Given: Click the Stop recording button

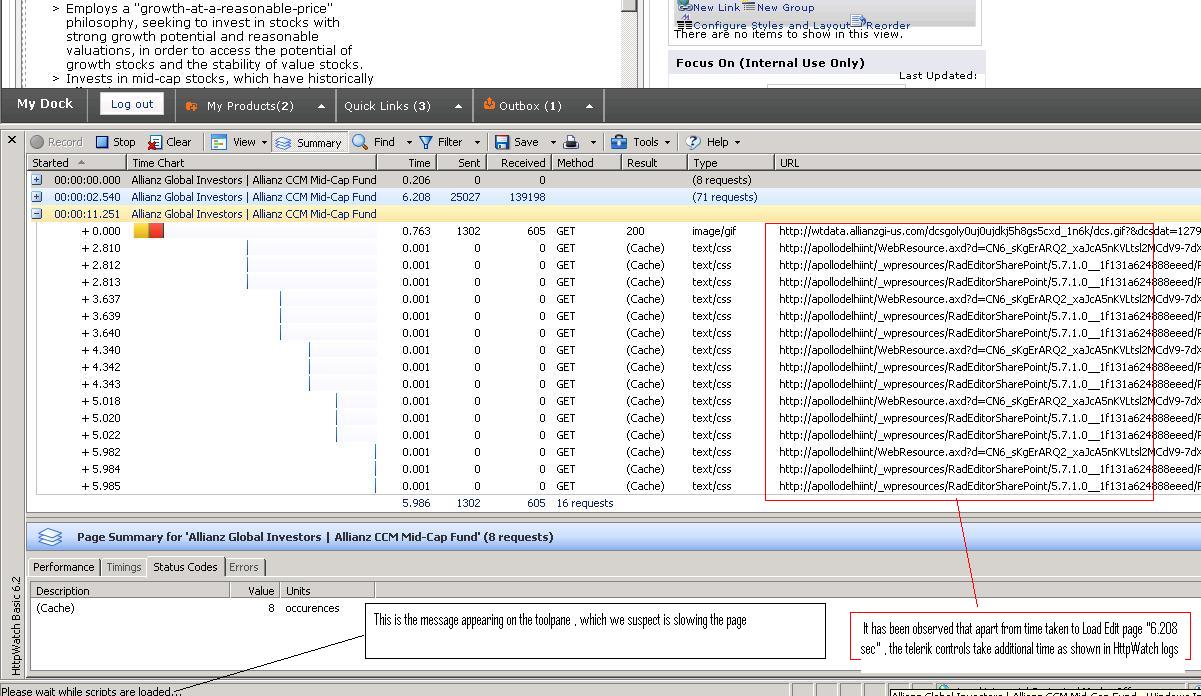Looking at the screenshot, I should [x=115, y=142].
